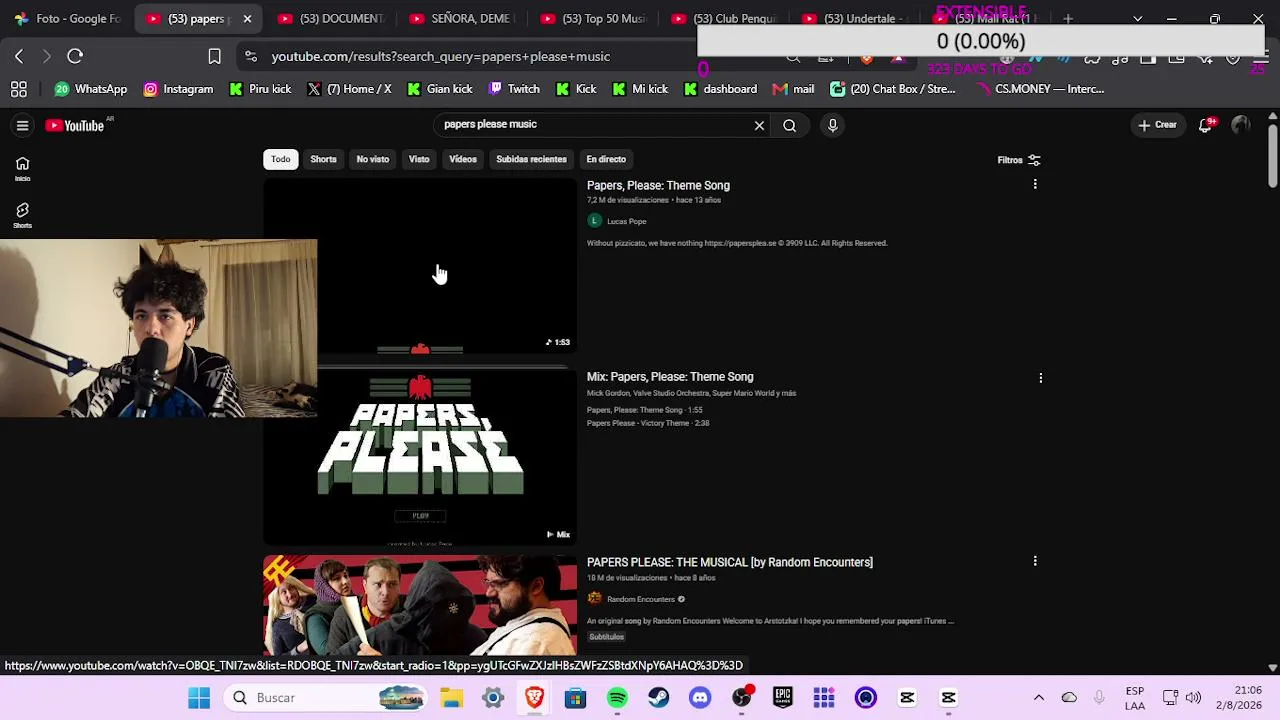Image resolution: width=1280 pixels, height=720 pixels.
Task: Filter results by Subidas recientes chip
Action: (x=531, y=159)
